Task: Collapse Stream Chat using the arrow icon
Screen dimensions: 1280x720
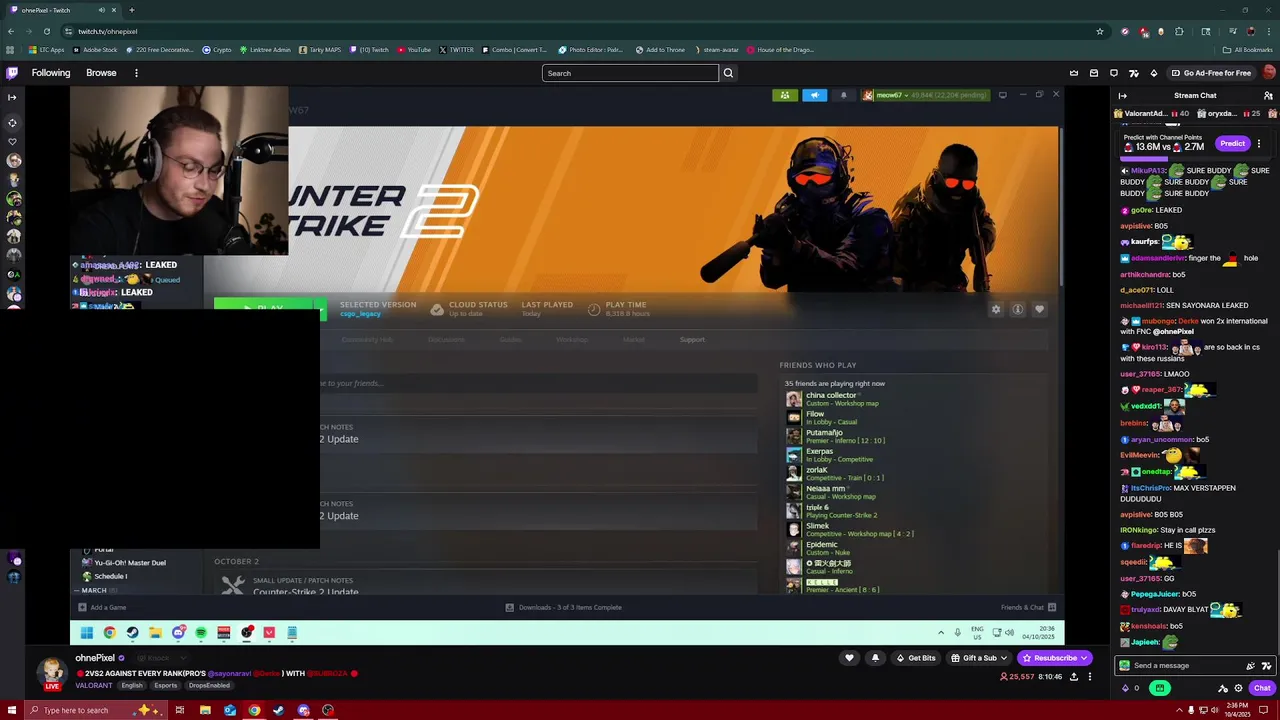Action: (x=1122, y=96)
